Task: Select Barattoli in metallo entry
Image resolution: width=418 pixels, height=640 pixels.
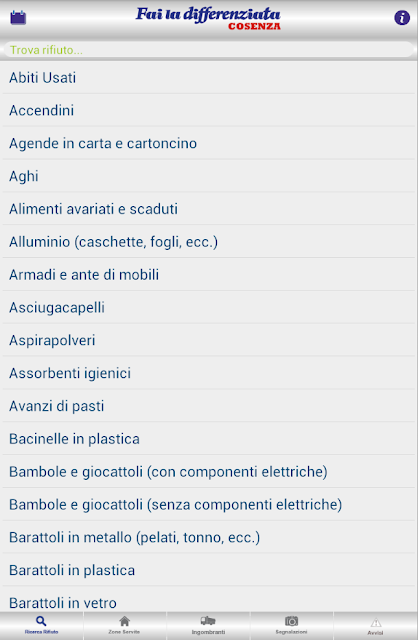Action: 209,537
